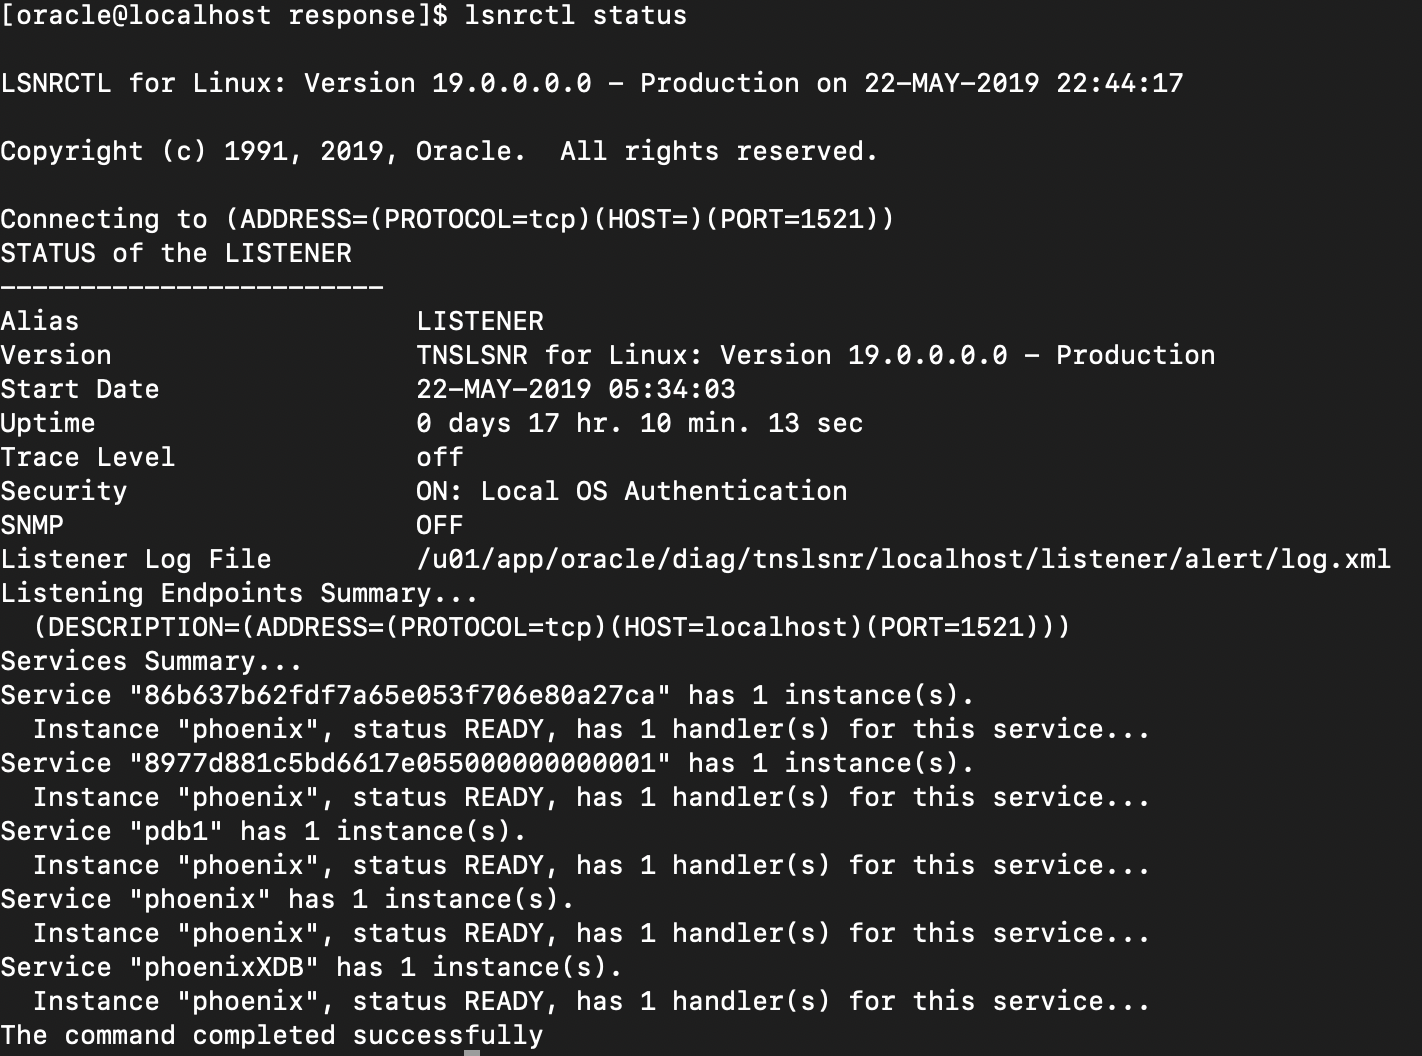Click 'STATUS of the LISTENER' heading

tap(176, 253)
